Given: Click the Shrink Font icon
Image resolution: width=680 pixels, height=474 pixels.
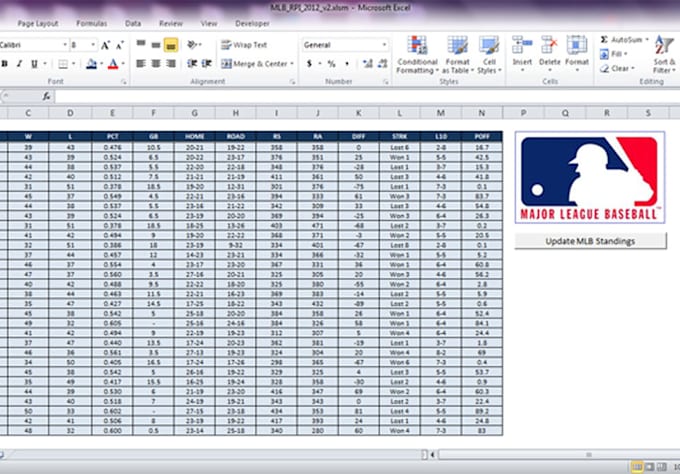Looking at the screenshot, I should 120,45.
